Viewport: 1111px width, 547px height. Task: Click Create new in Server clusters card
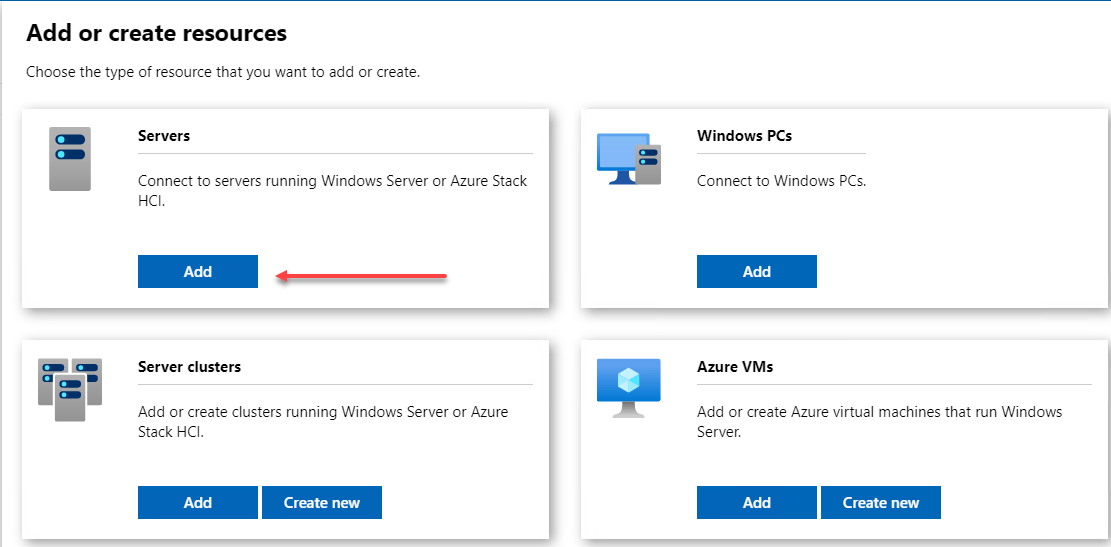[x=322, y=502]
